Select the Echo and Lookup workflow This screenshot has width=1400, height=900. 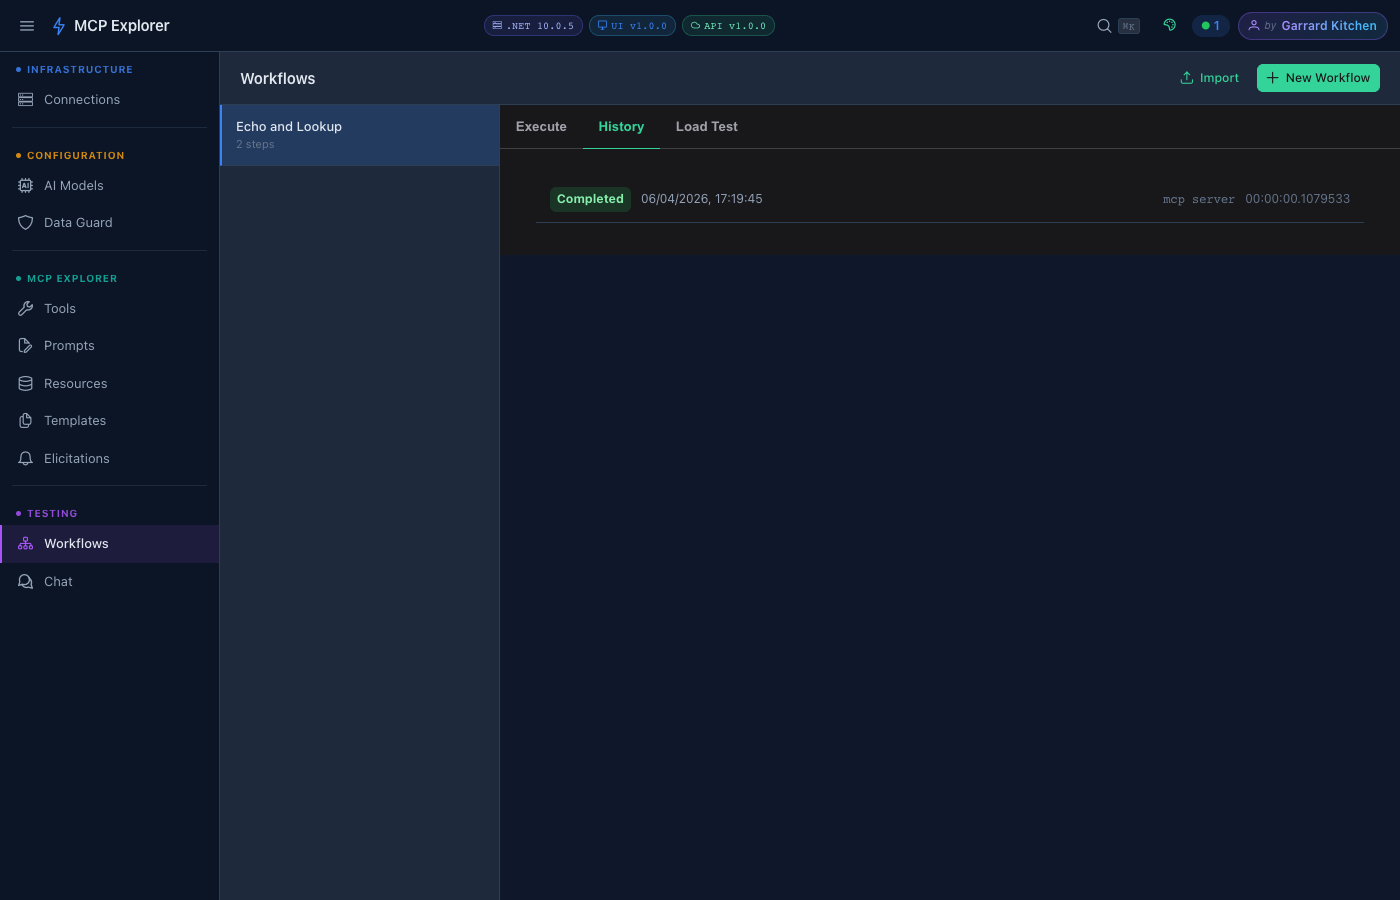coord(358,133)
